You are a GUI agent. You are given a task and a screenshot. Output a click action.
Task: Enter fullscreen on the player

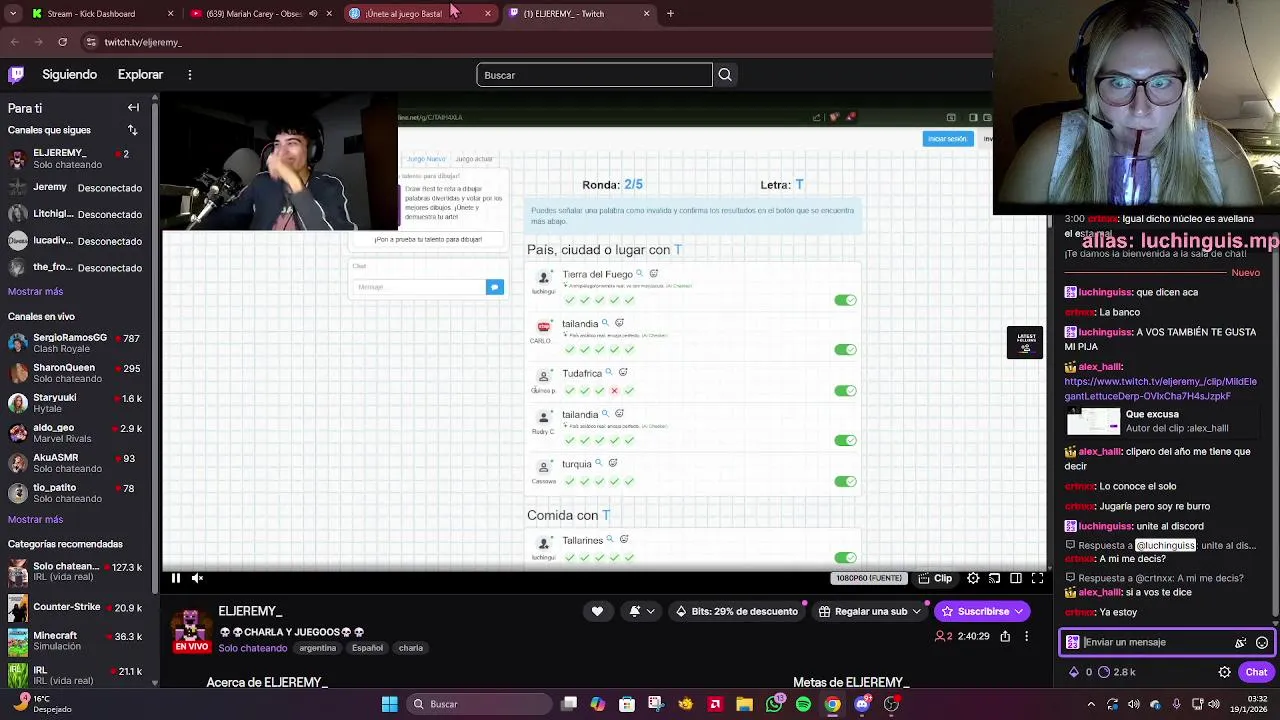click(1037, 578)
